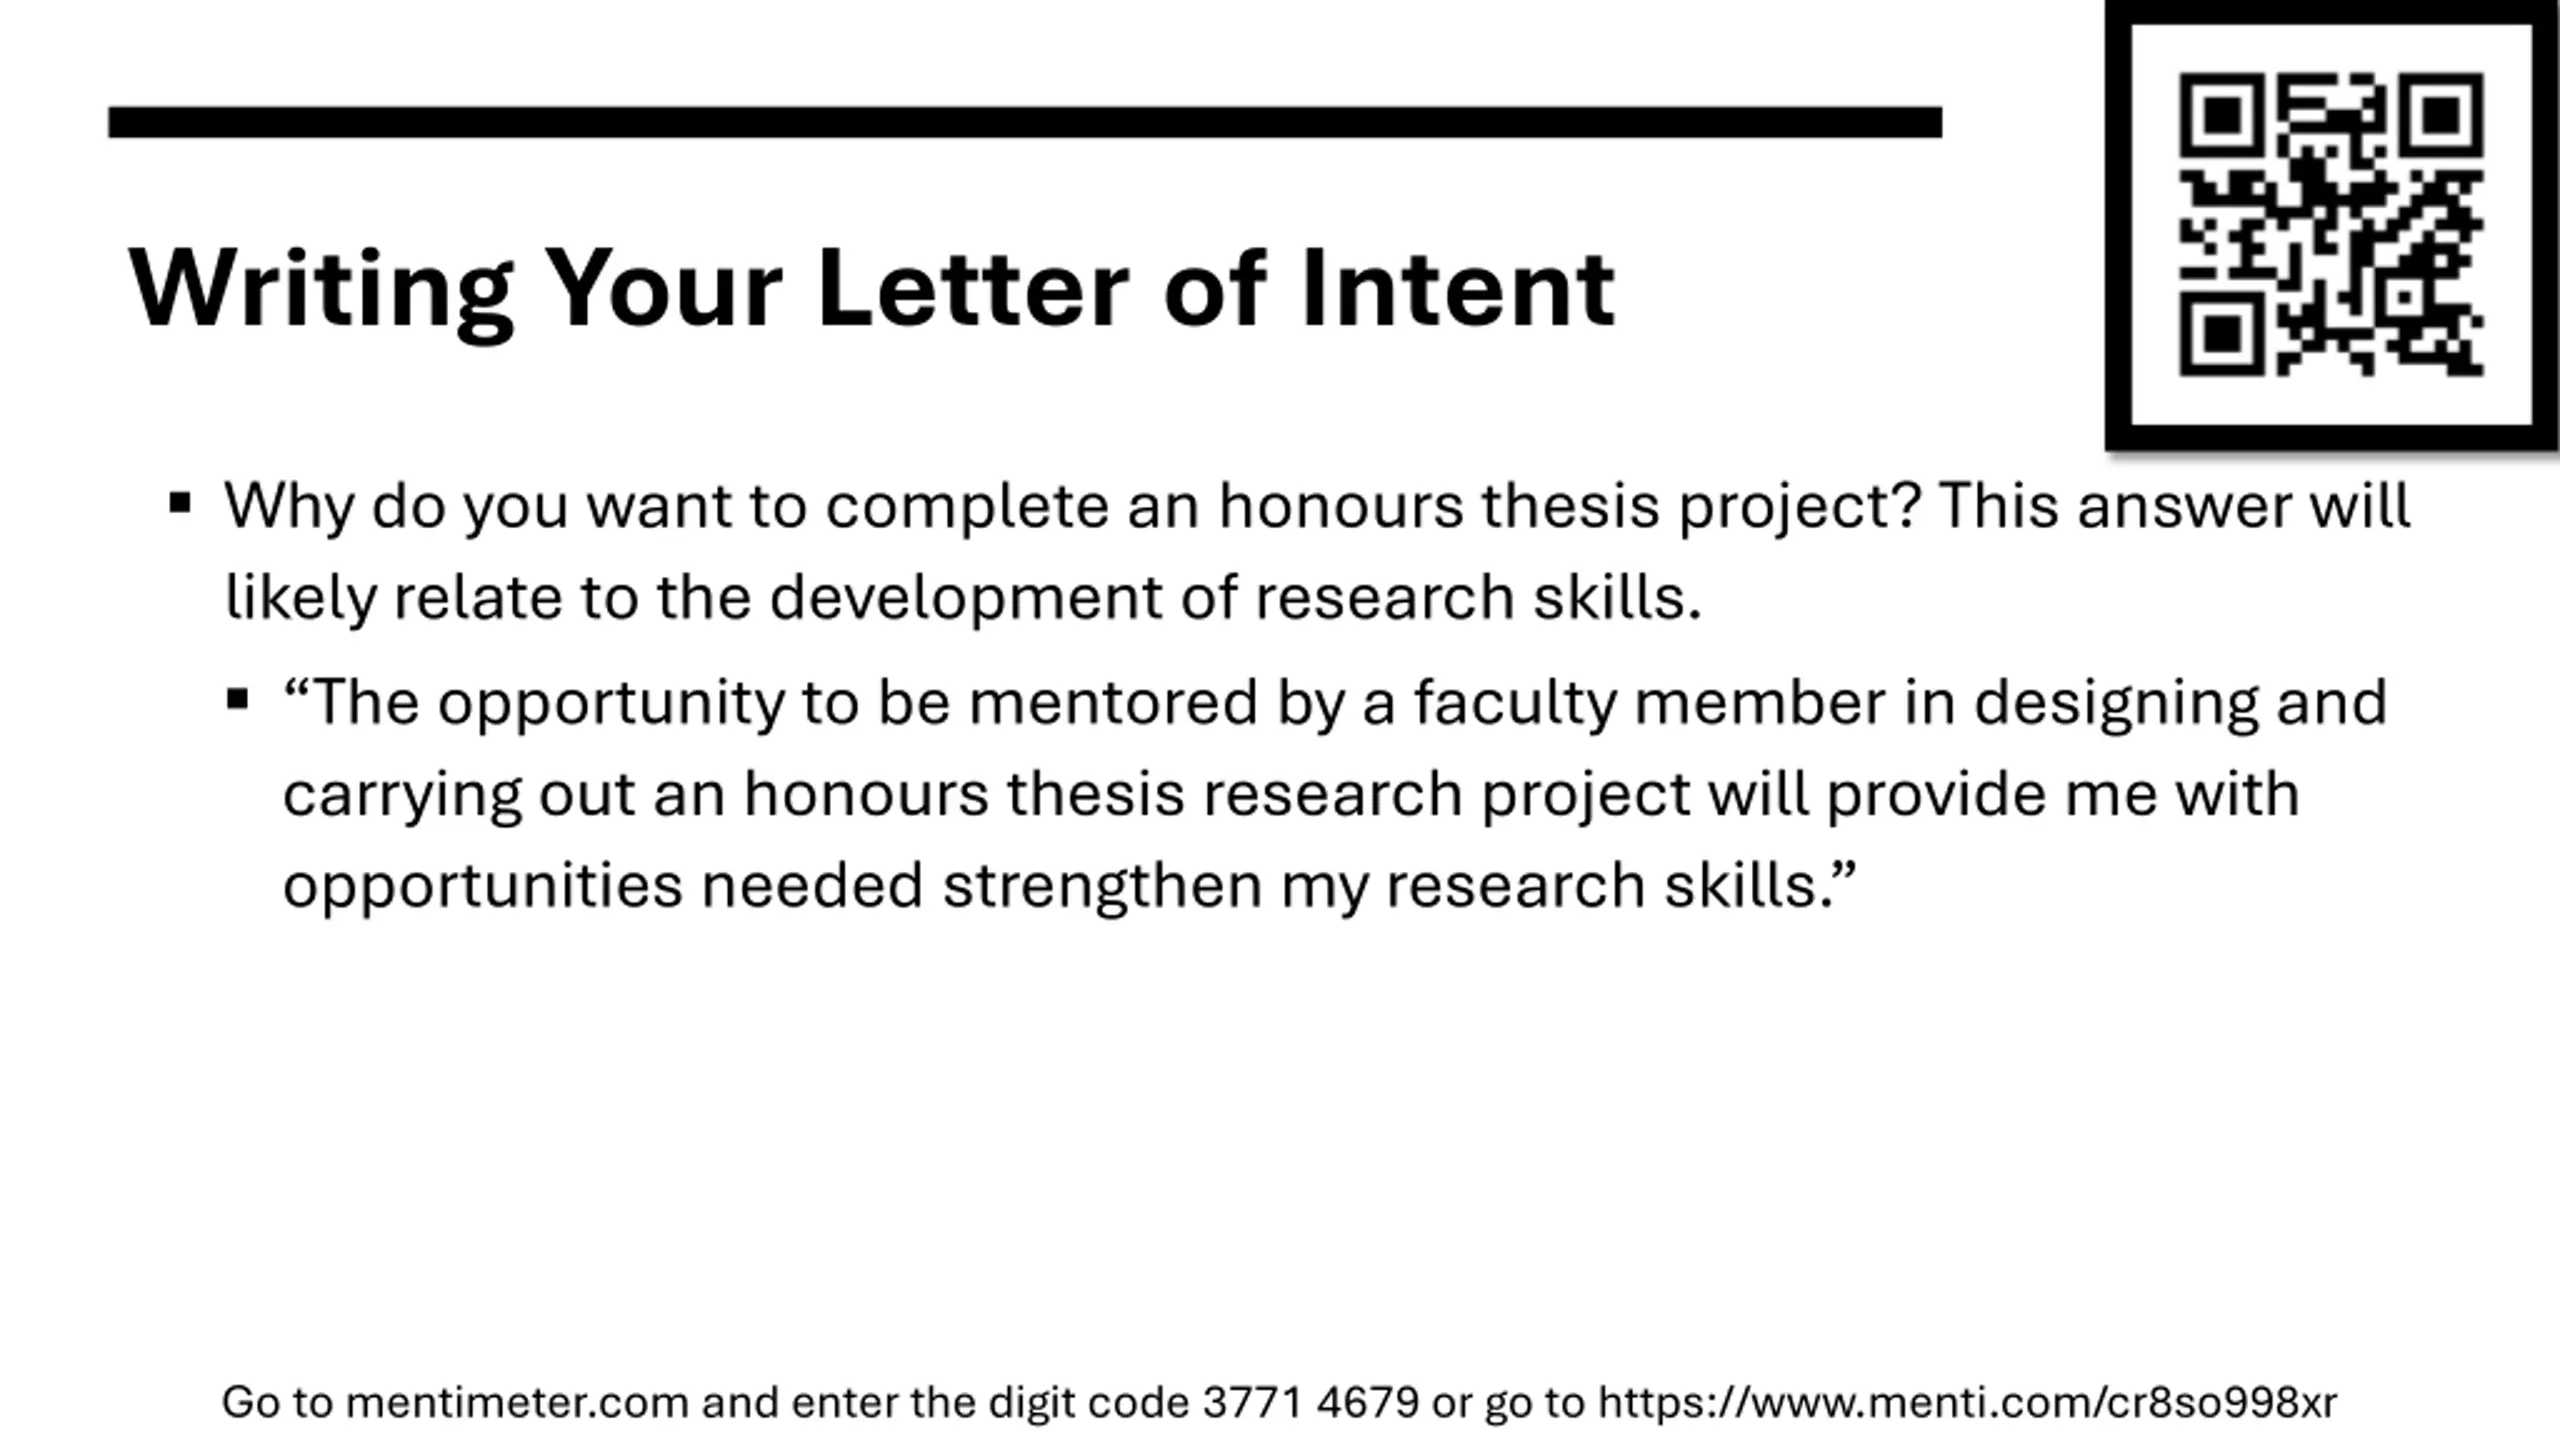2560x1440 pixels.
Task: Click "Go to" at footer start
Action: pyautogui.click(x=276, y=1402)
